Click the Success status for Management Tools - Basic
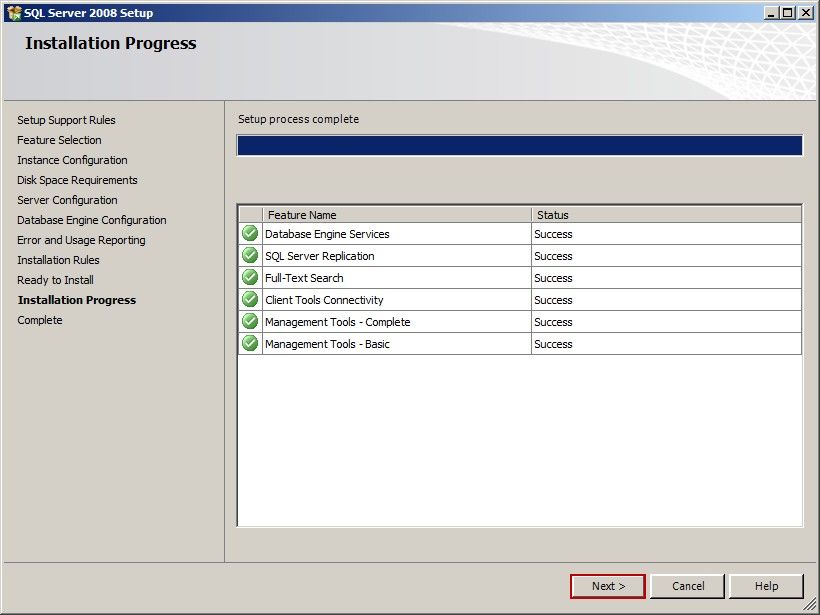The image size is (820, 615). (x=553, y=344)
